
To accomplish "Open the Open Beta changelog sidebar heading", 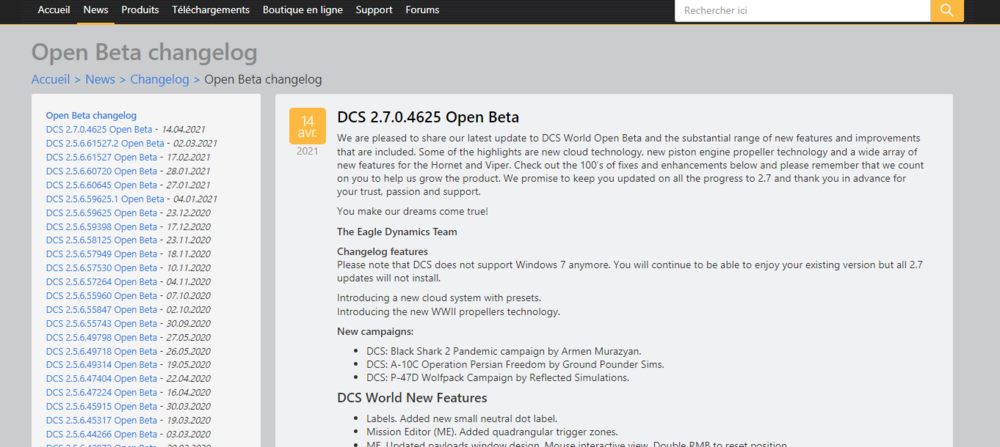I will [91, 116].
